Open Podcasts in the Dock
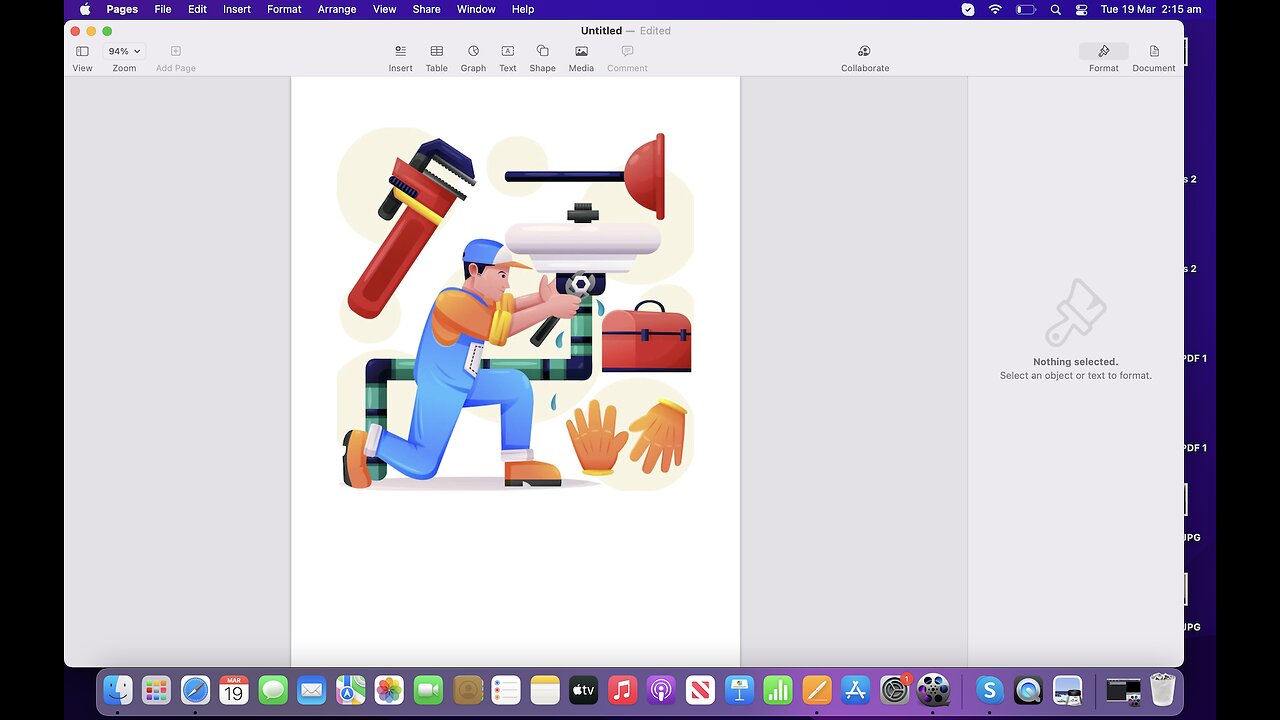The width and height of the screenshot is (1280, 720). pos(661,690)
